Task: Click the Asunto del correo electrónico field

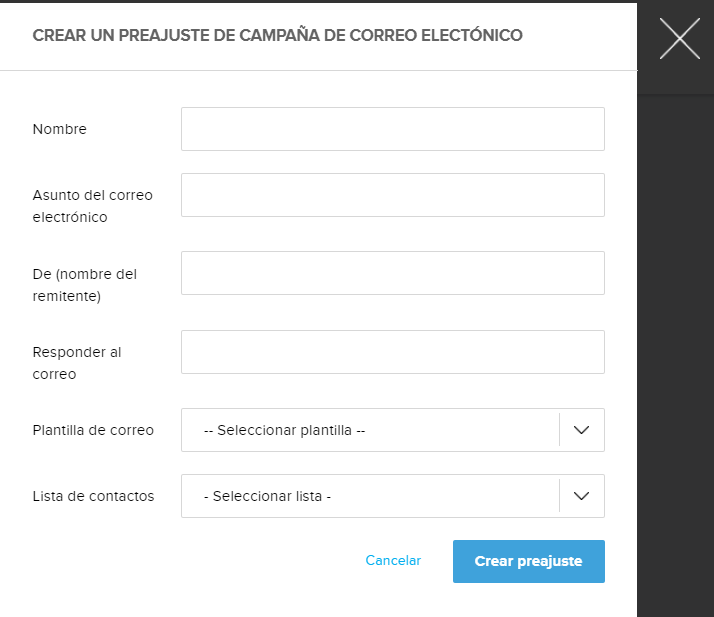Action: pyautogui.click(x=392, y=195)
